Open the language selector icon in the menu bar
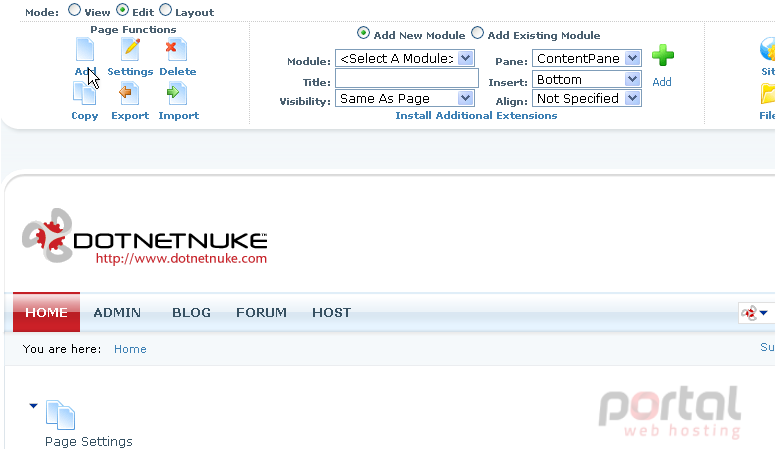This screenshot has width=776, height=450. click(755, 313)
